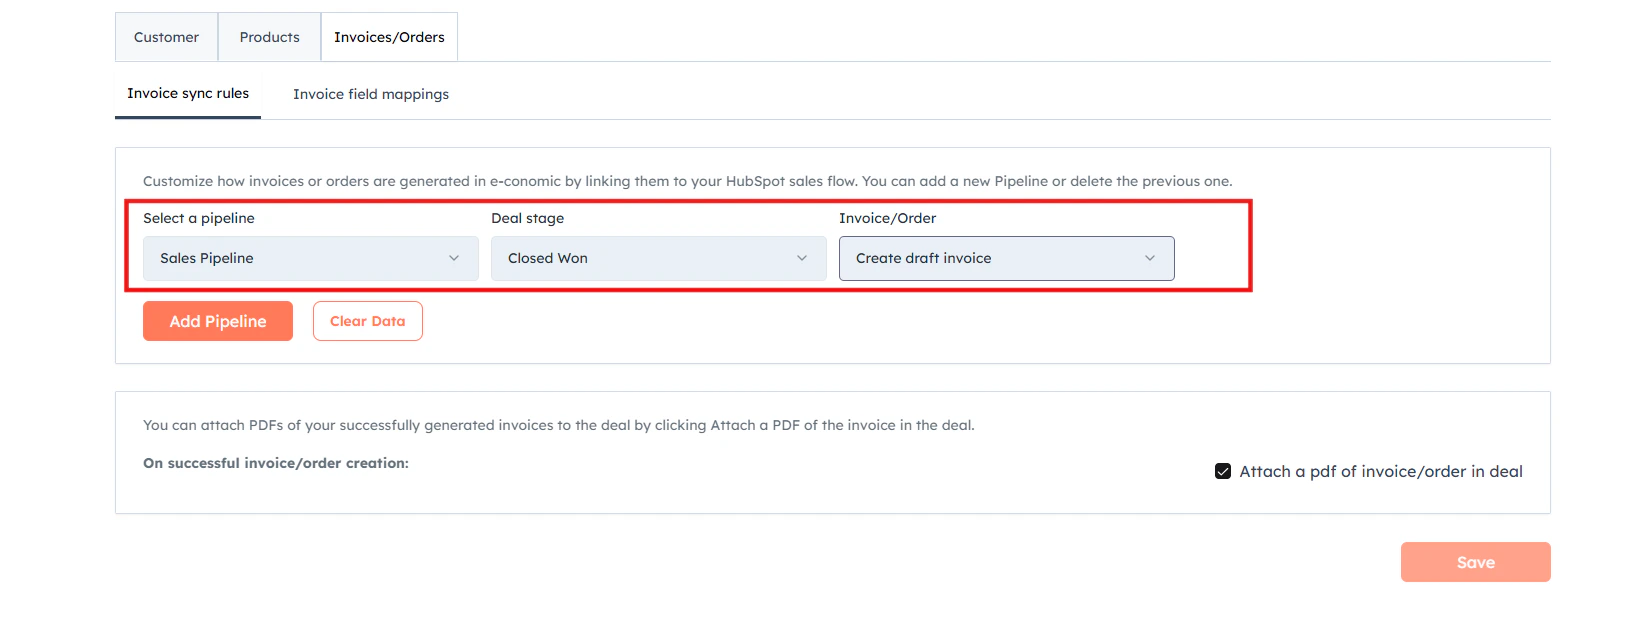
Task: Switch to Invoice field mappings sub-tab
Action: (x=371, y=94)
